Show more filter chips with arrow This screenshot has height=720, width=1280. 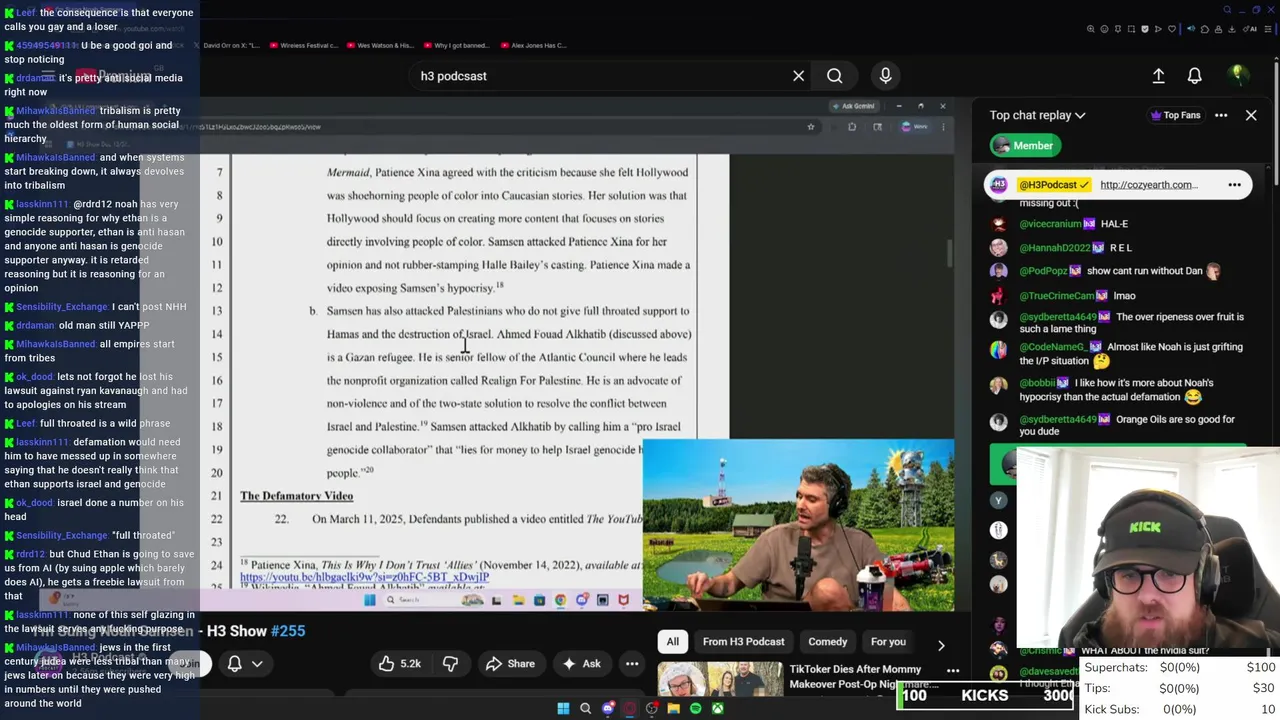click(940, 645)
